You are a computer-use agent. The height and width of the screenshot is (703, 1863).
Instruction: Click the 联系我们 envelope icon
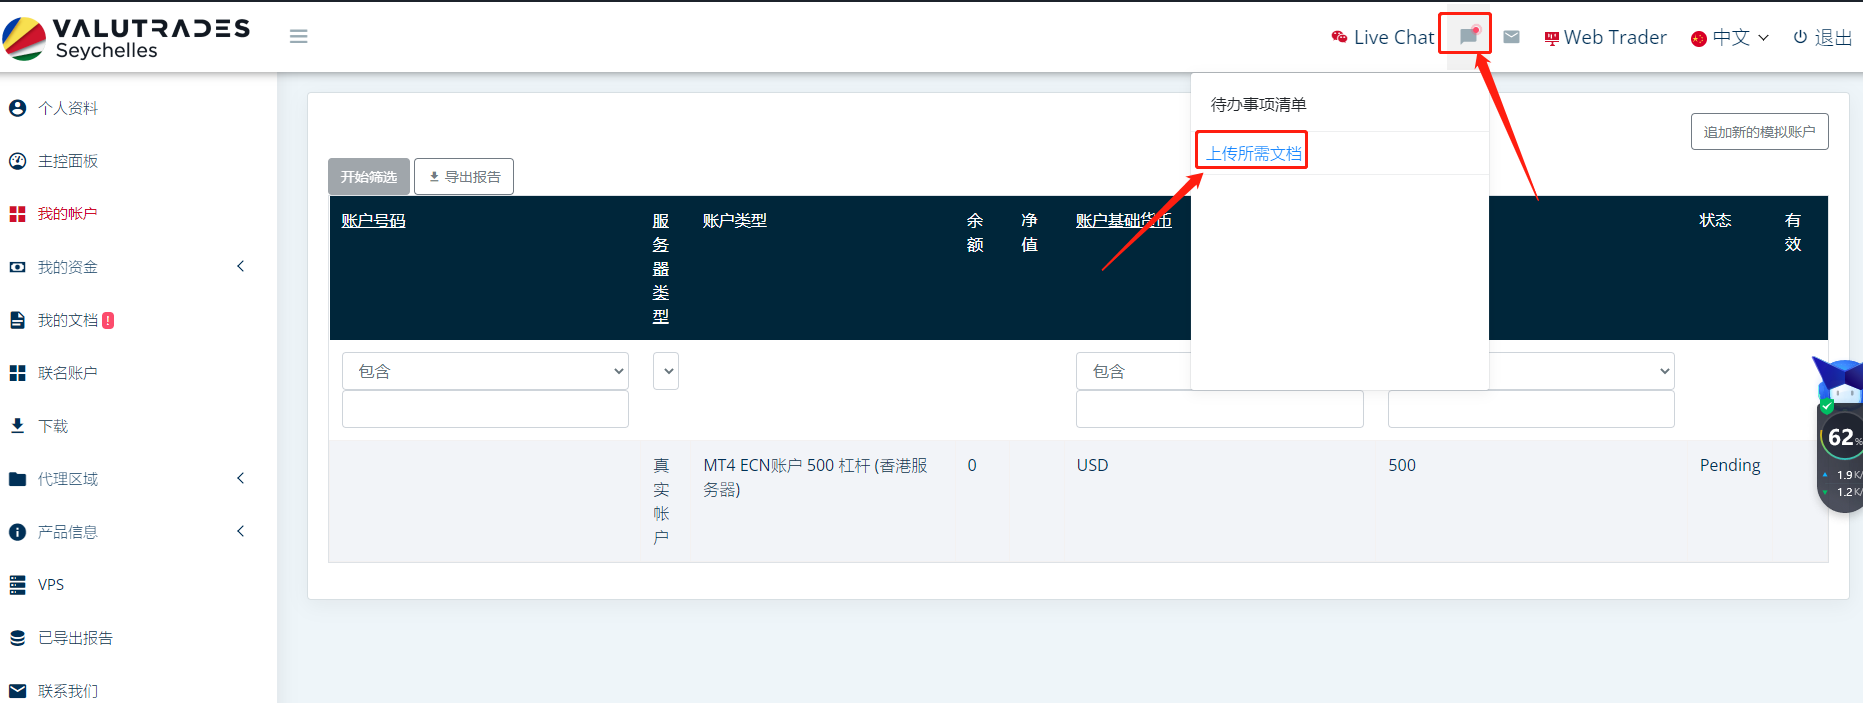pos(17,691)
